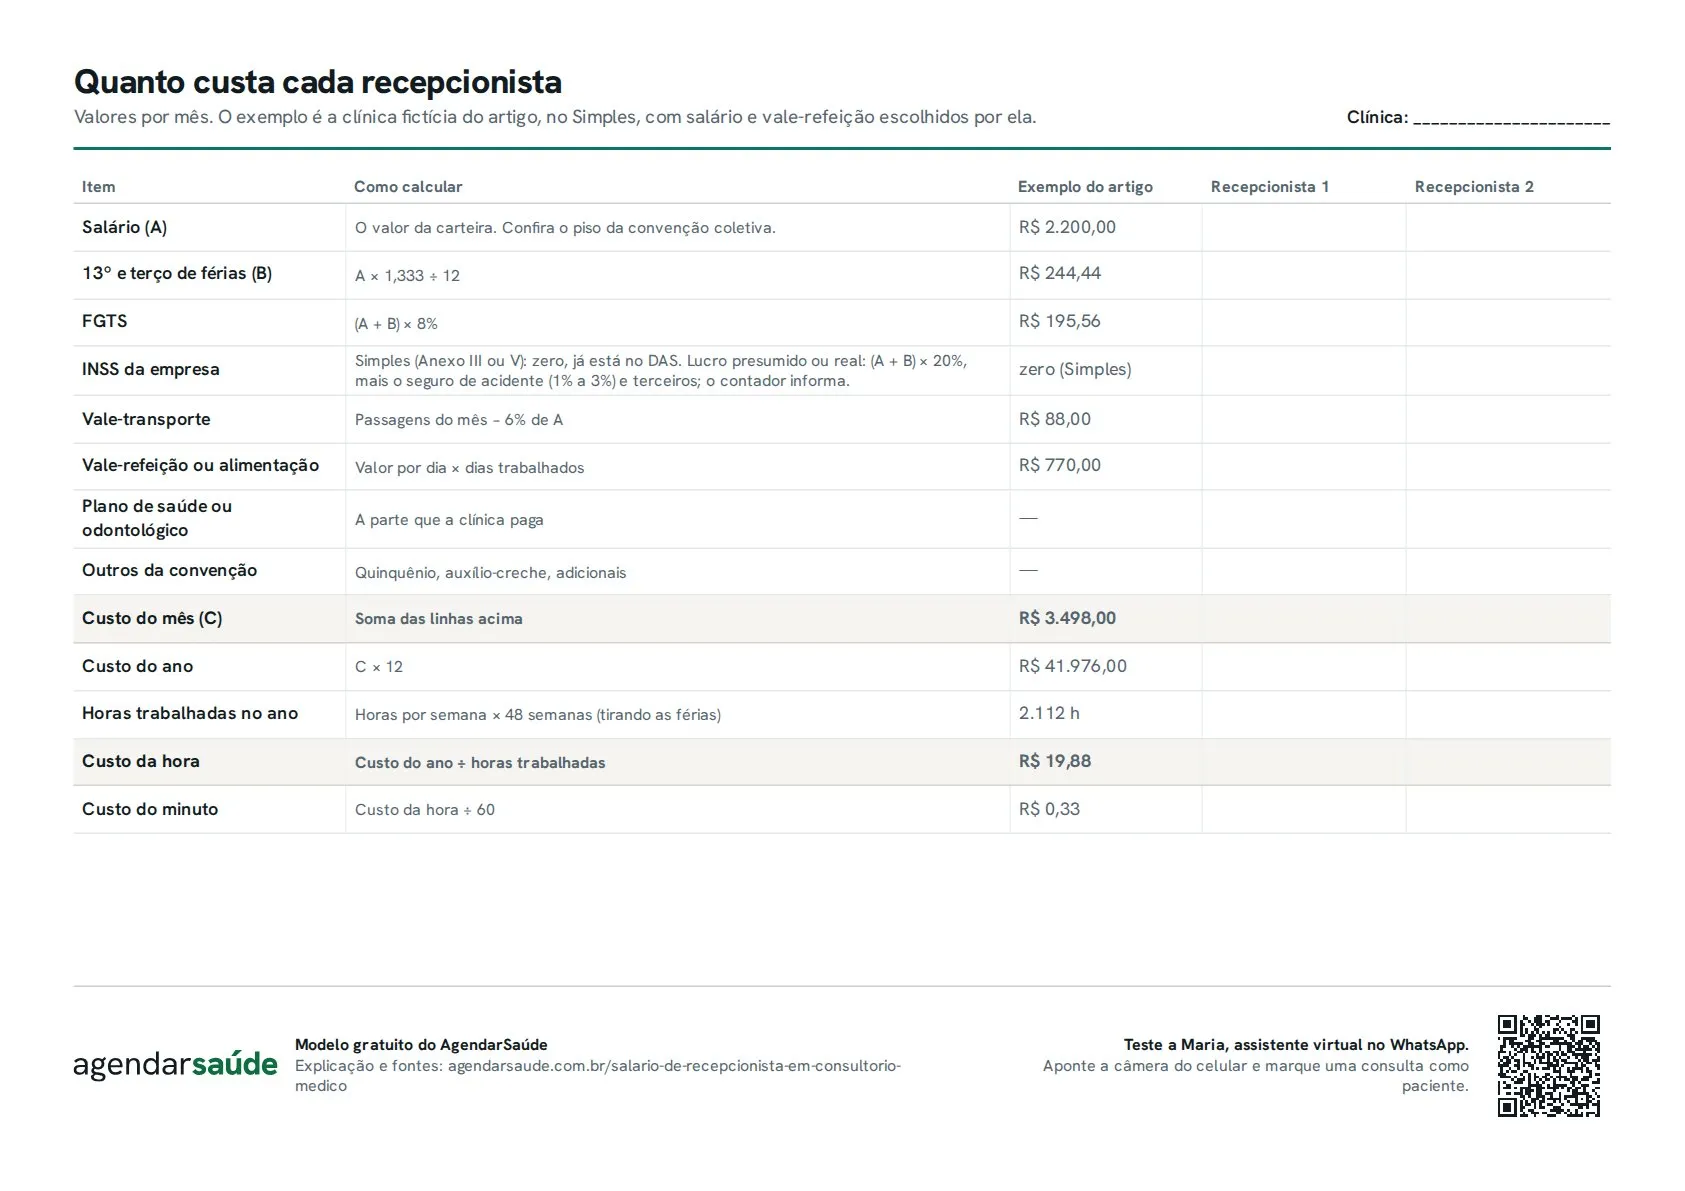Click the 'Custo do mês (C)' label
The image size is (1685, 1191).
click(x=152, y=619)
